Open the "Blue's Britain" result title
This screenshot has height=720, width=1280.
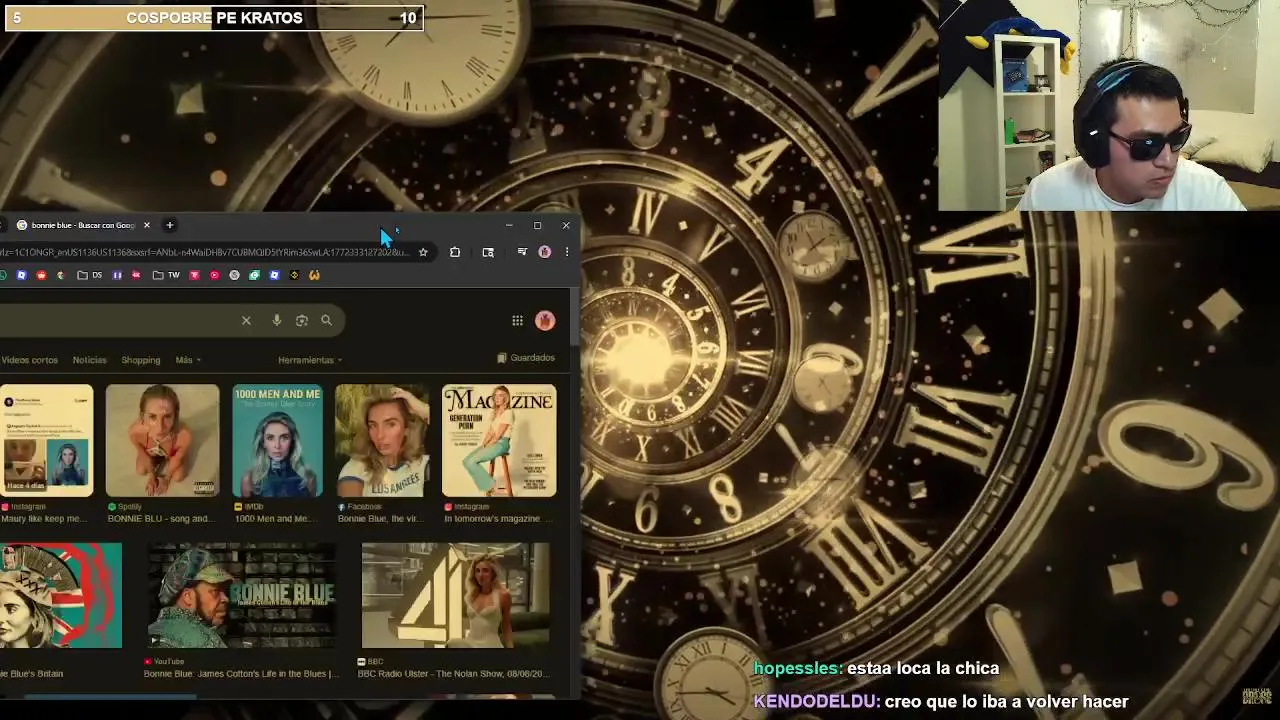click(x=32, y=674)
